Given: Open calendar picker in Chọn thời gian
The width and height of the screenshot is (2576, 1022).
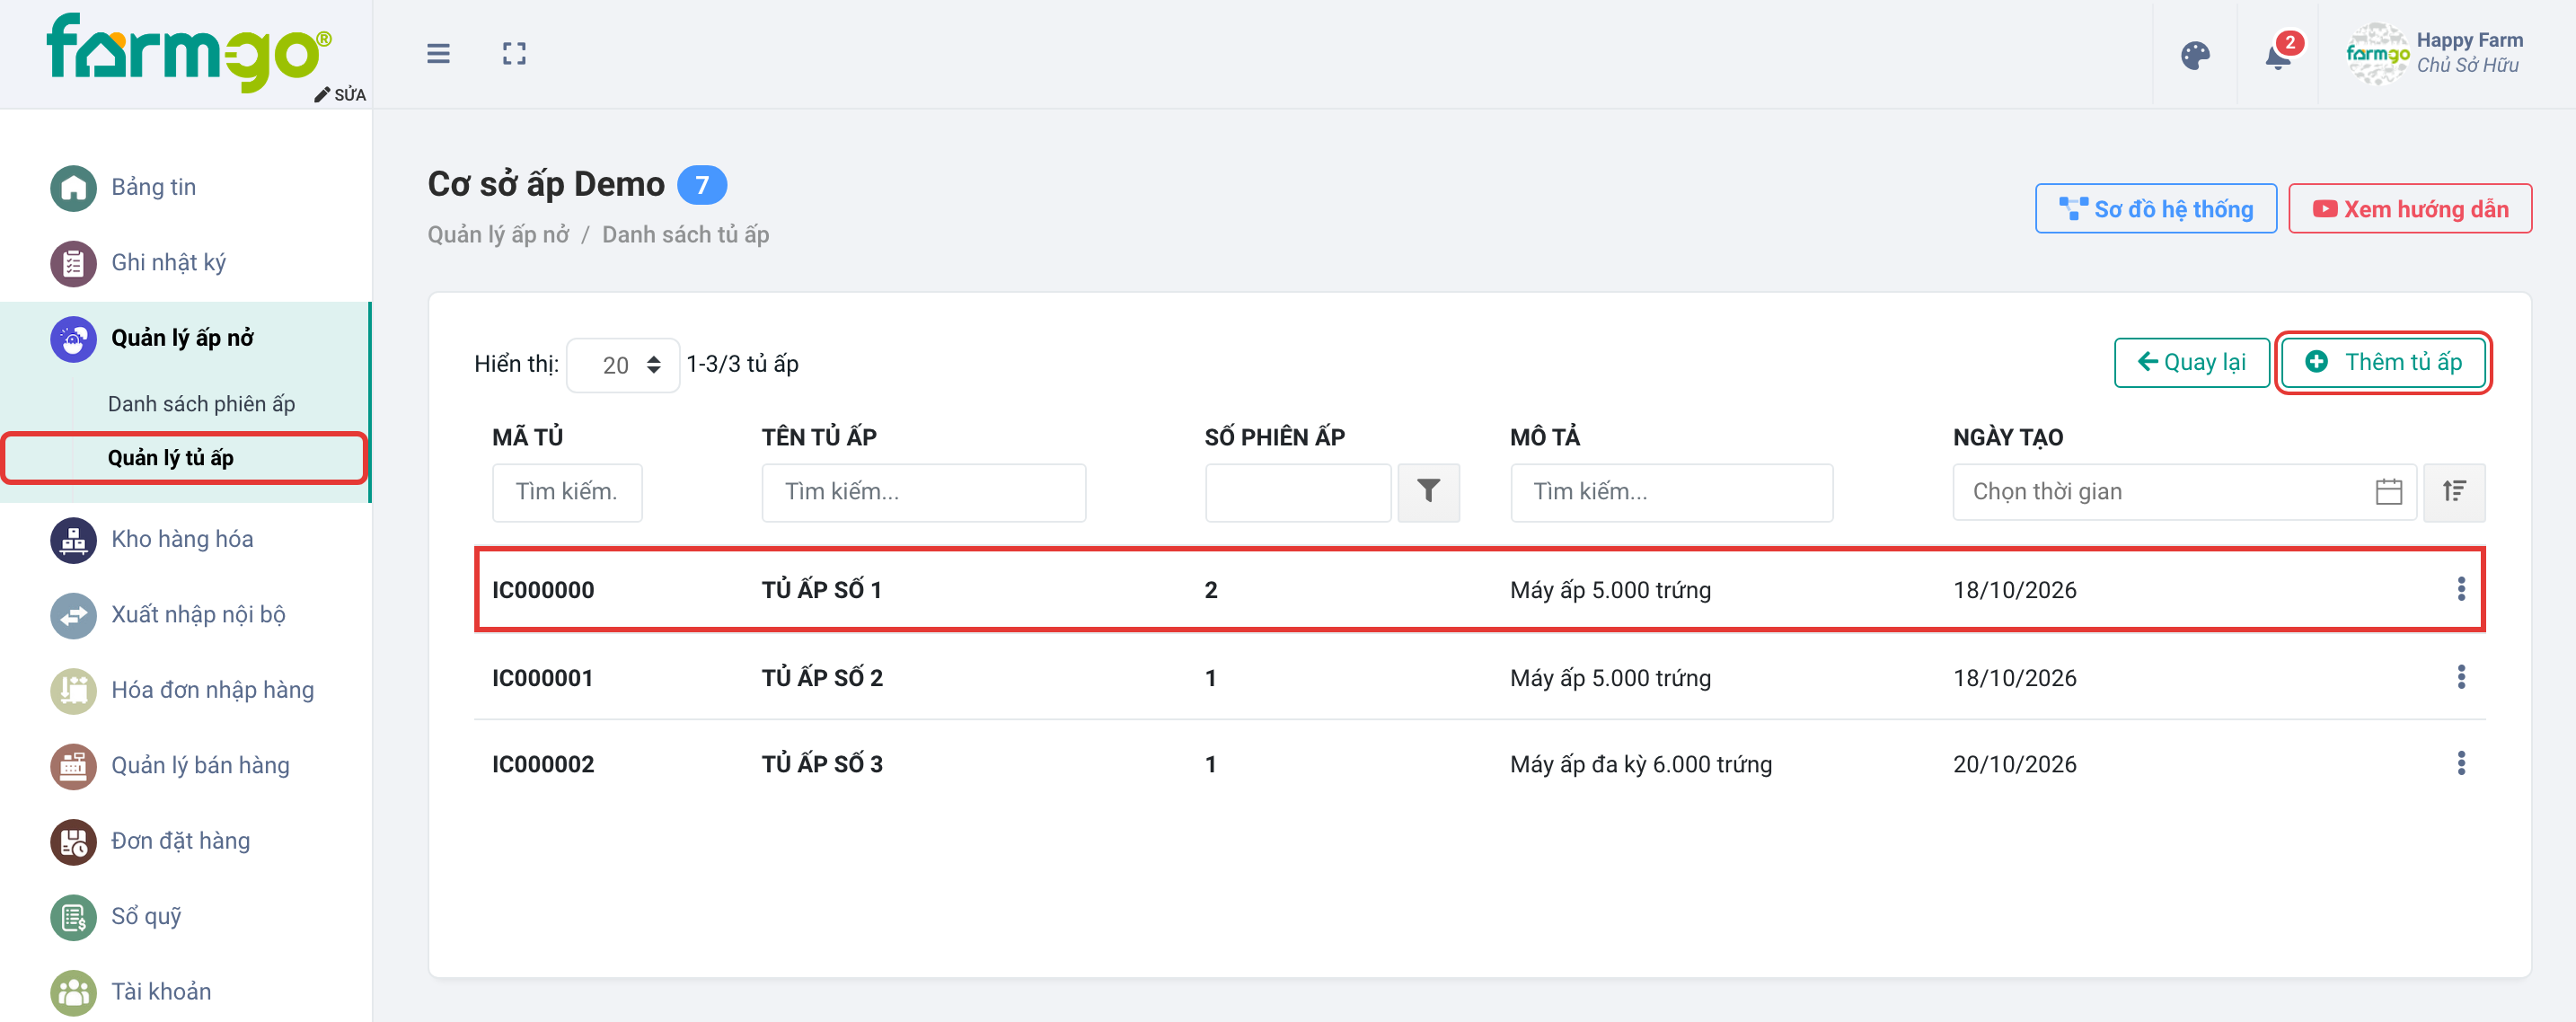Looking at the screenshot, I should (2388, 491).
